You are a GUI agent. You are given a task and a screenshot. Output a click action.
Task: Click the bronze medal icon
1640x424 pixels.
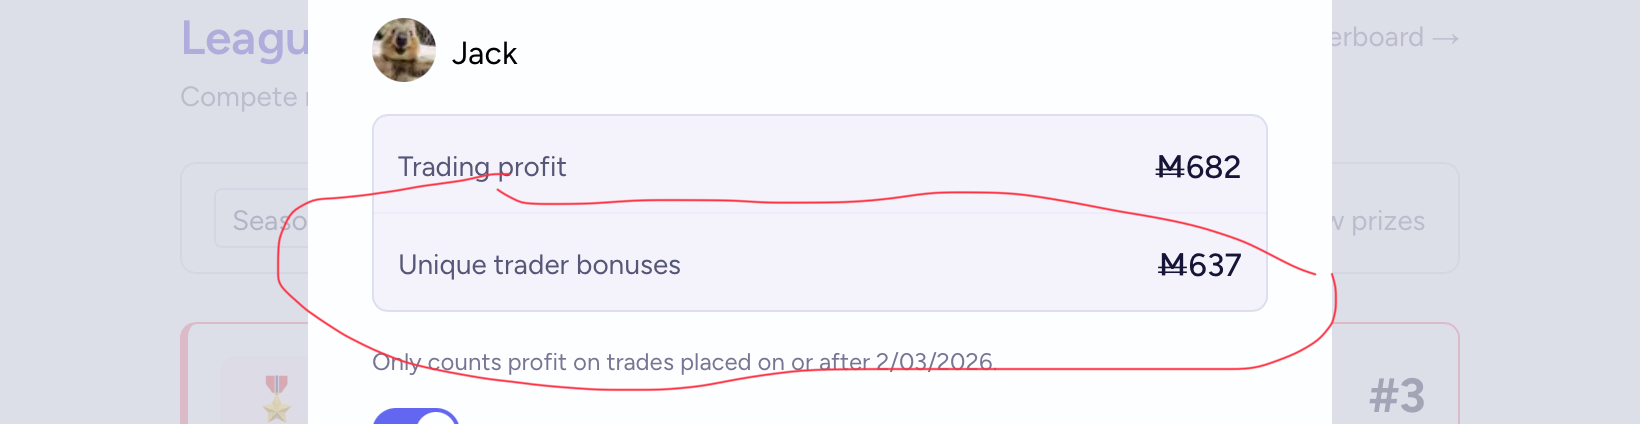pyautogui.click(x=276, y=396)
